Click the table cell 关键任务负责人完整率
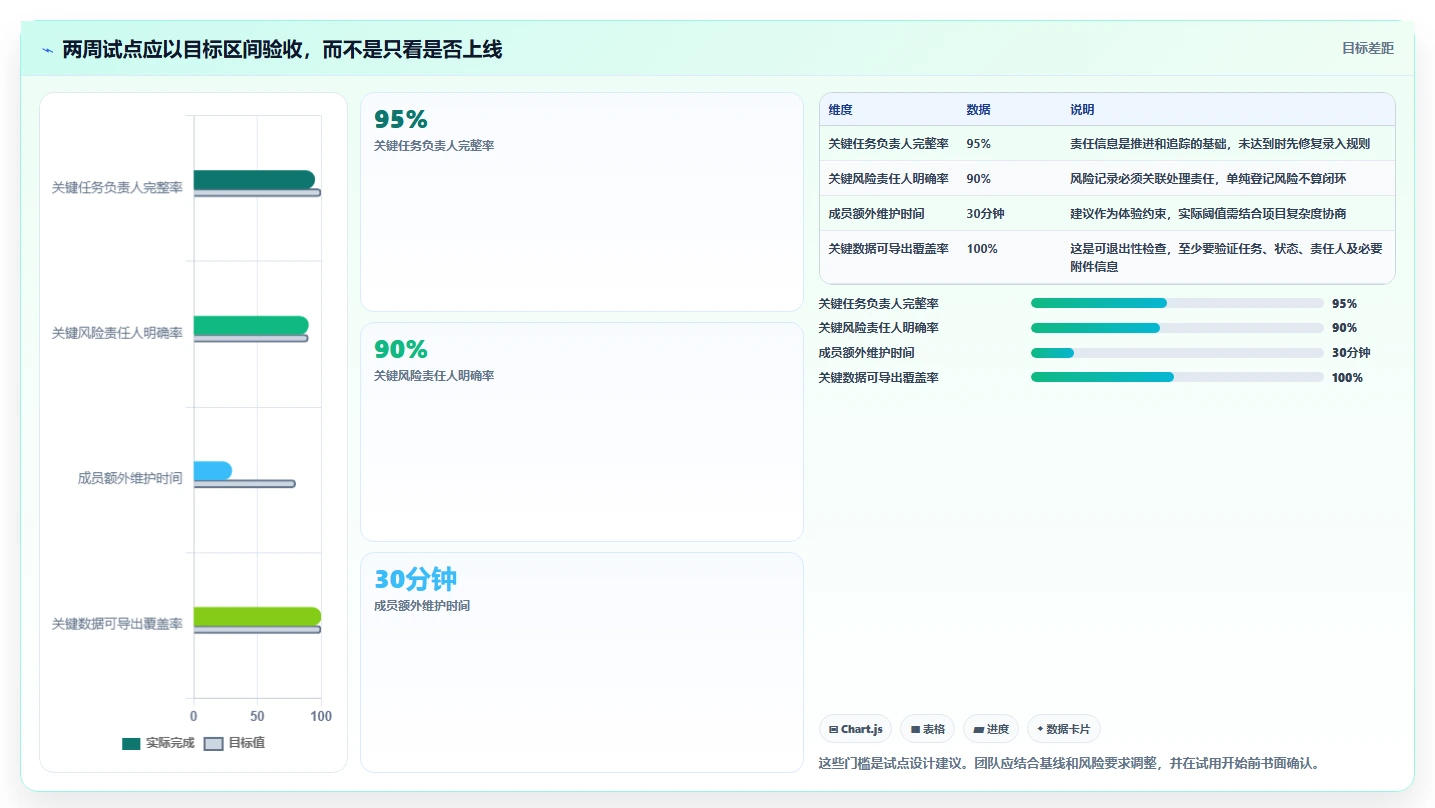Screen dimensions: 1435x808 click(888, 144)
